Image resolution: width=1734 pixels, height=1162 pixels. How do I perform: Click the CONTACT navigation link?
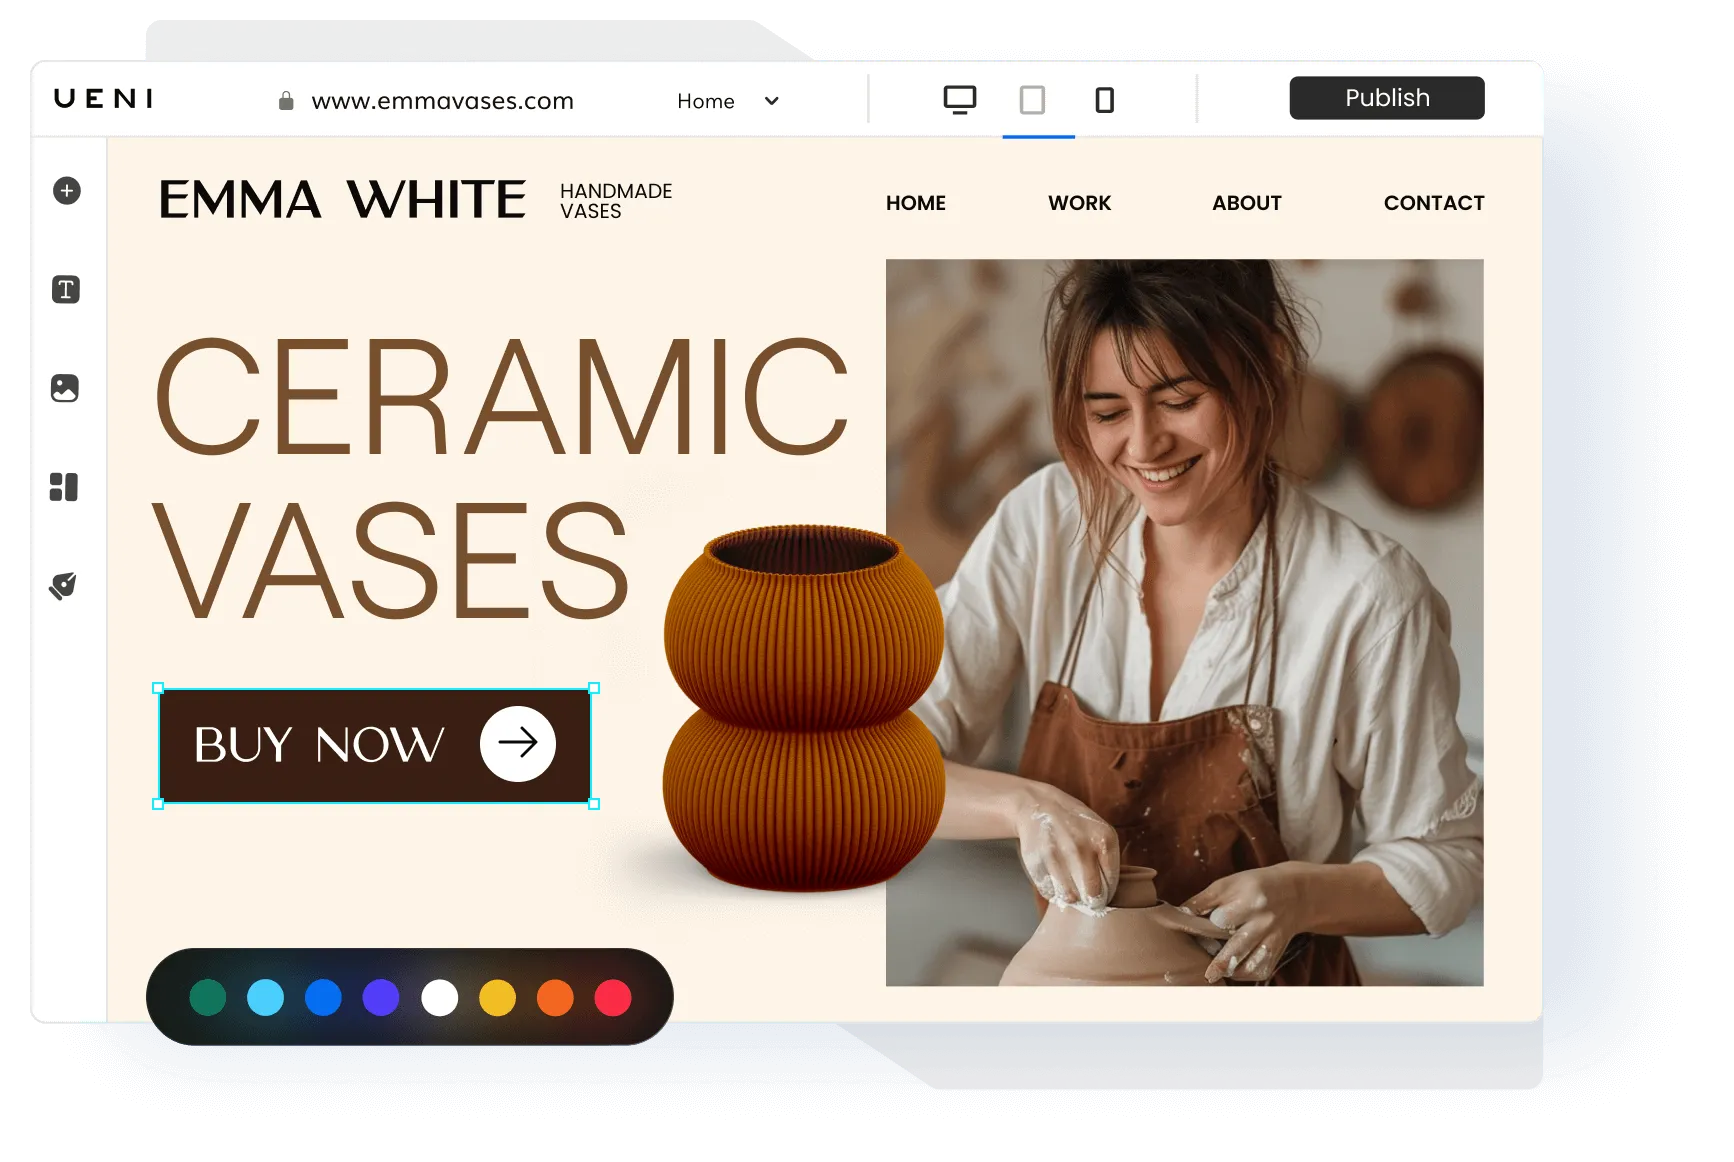click(x=1434, y=203)
